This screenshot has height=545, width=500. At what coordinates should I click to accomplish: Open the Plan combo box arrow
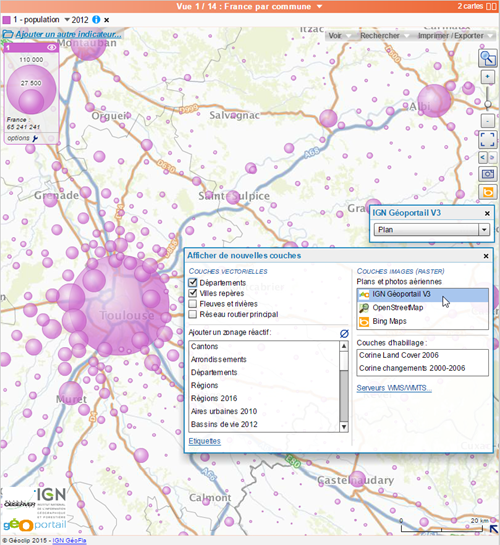[x=484, y=230]
